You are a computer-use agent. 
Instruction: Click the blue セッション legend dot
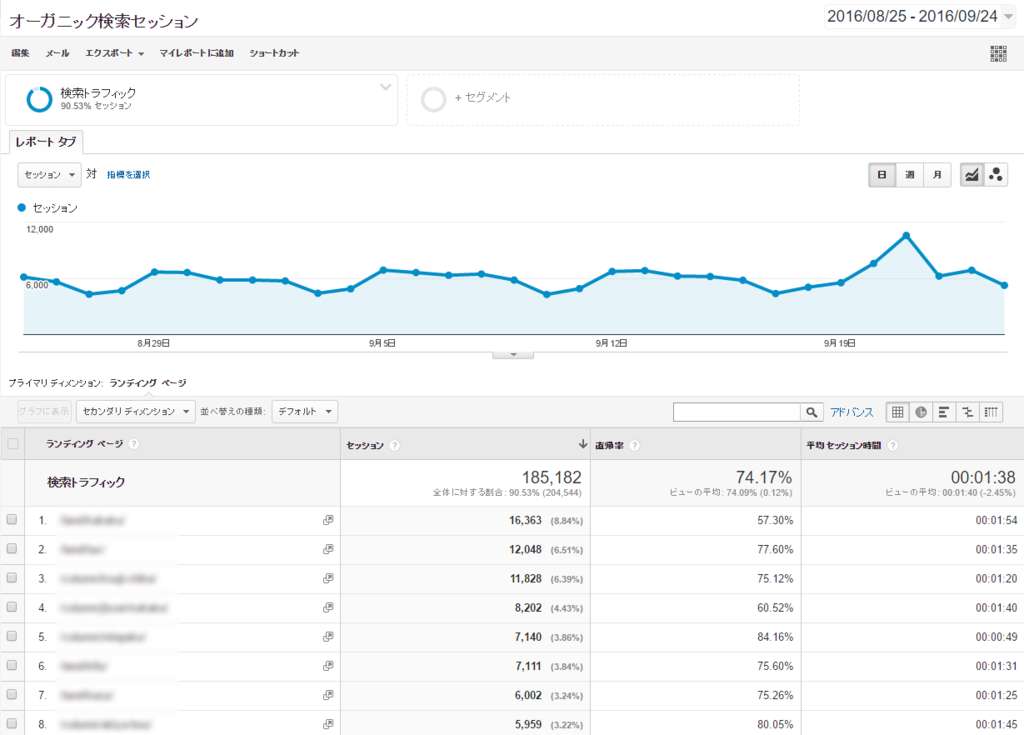22,208
